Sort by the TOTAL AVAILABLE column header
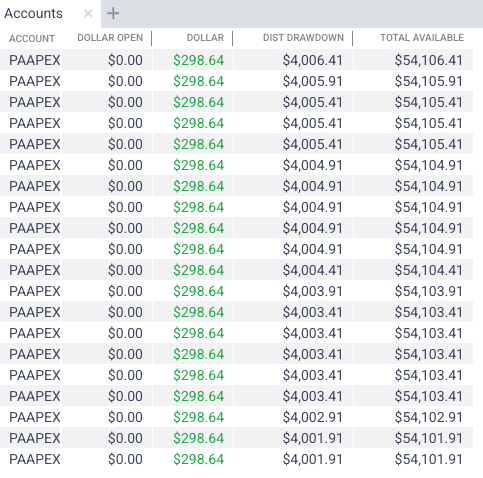This screenshot has width=483, height=478. coord(422,38)
